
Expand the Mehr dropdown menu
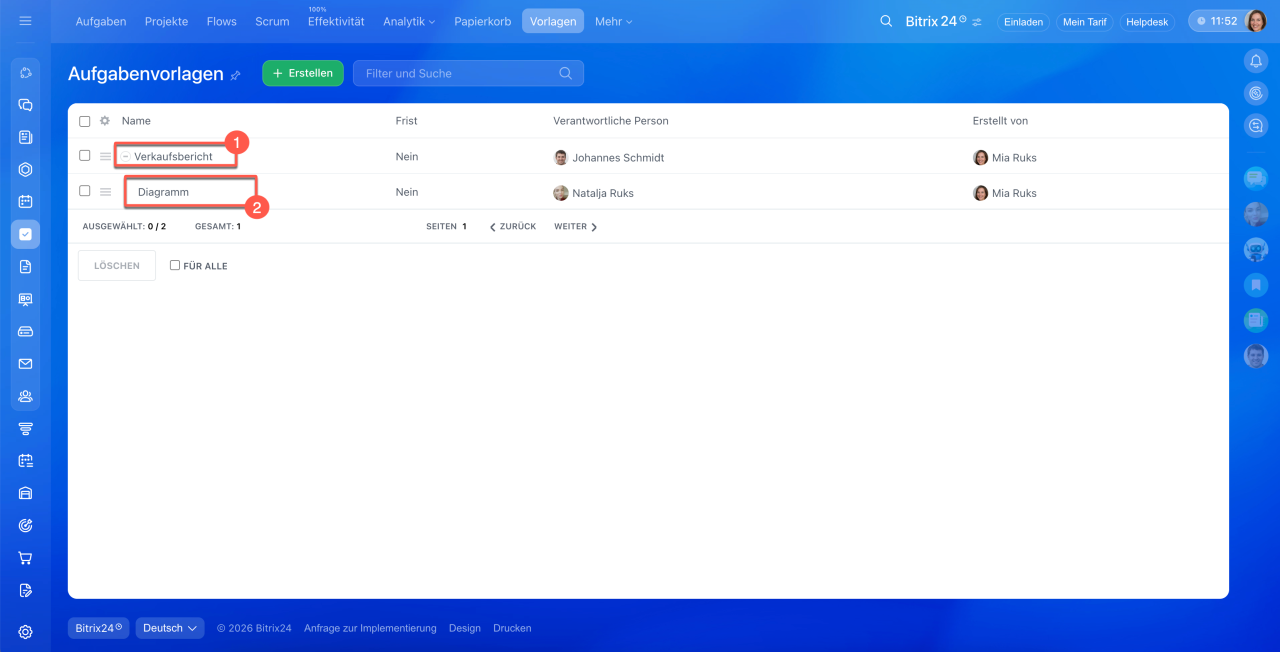pyautogui.click(x=613, y=21)
